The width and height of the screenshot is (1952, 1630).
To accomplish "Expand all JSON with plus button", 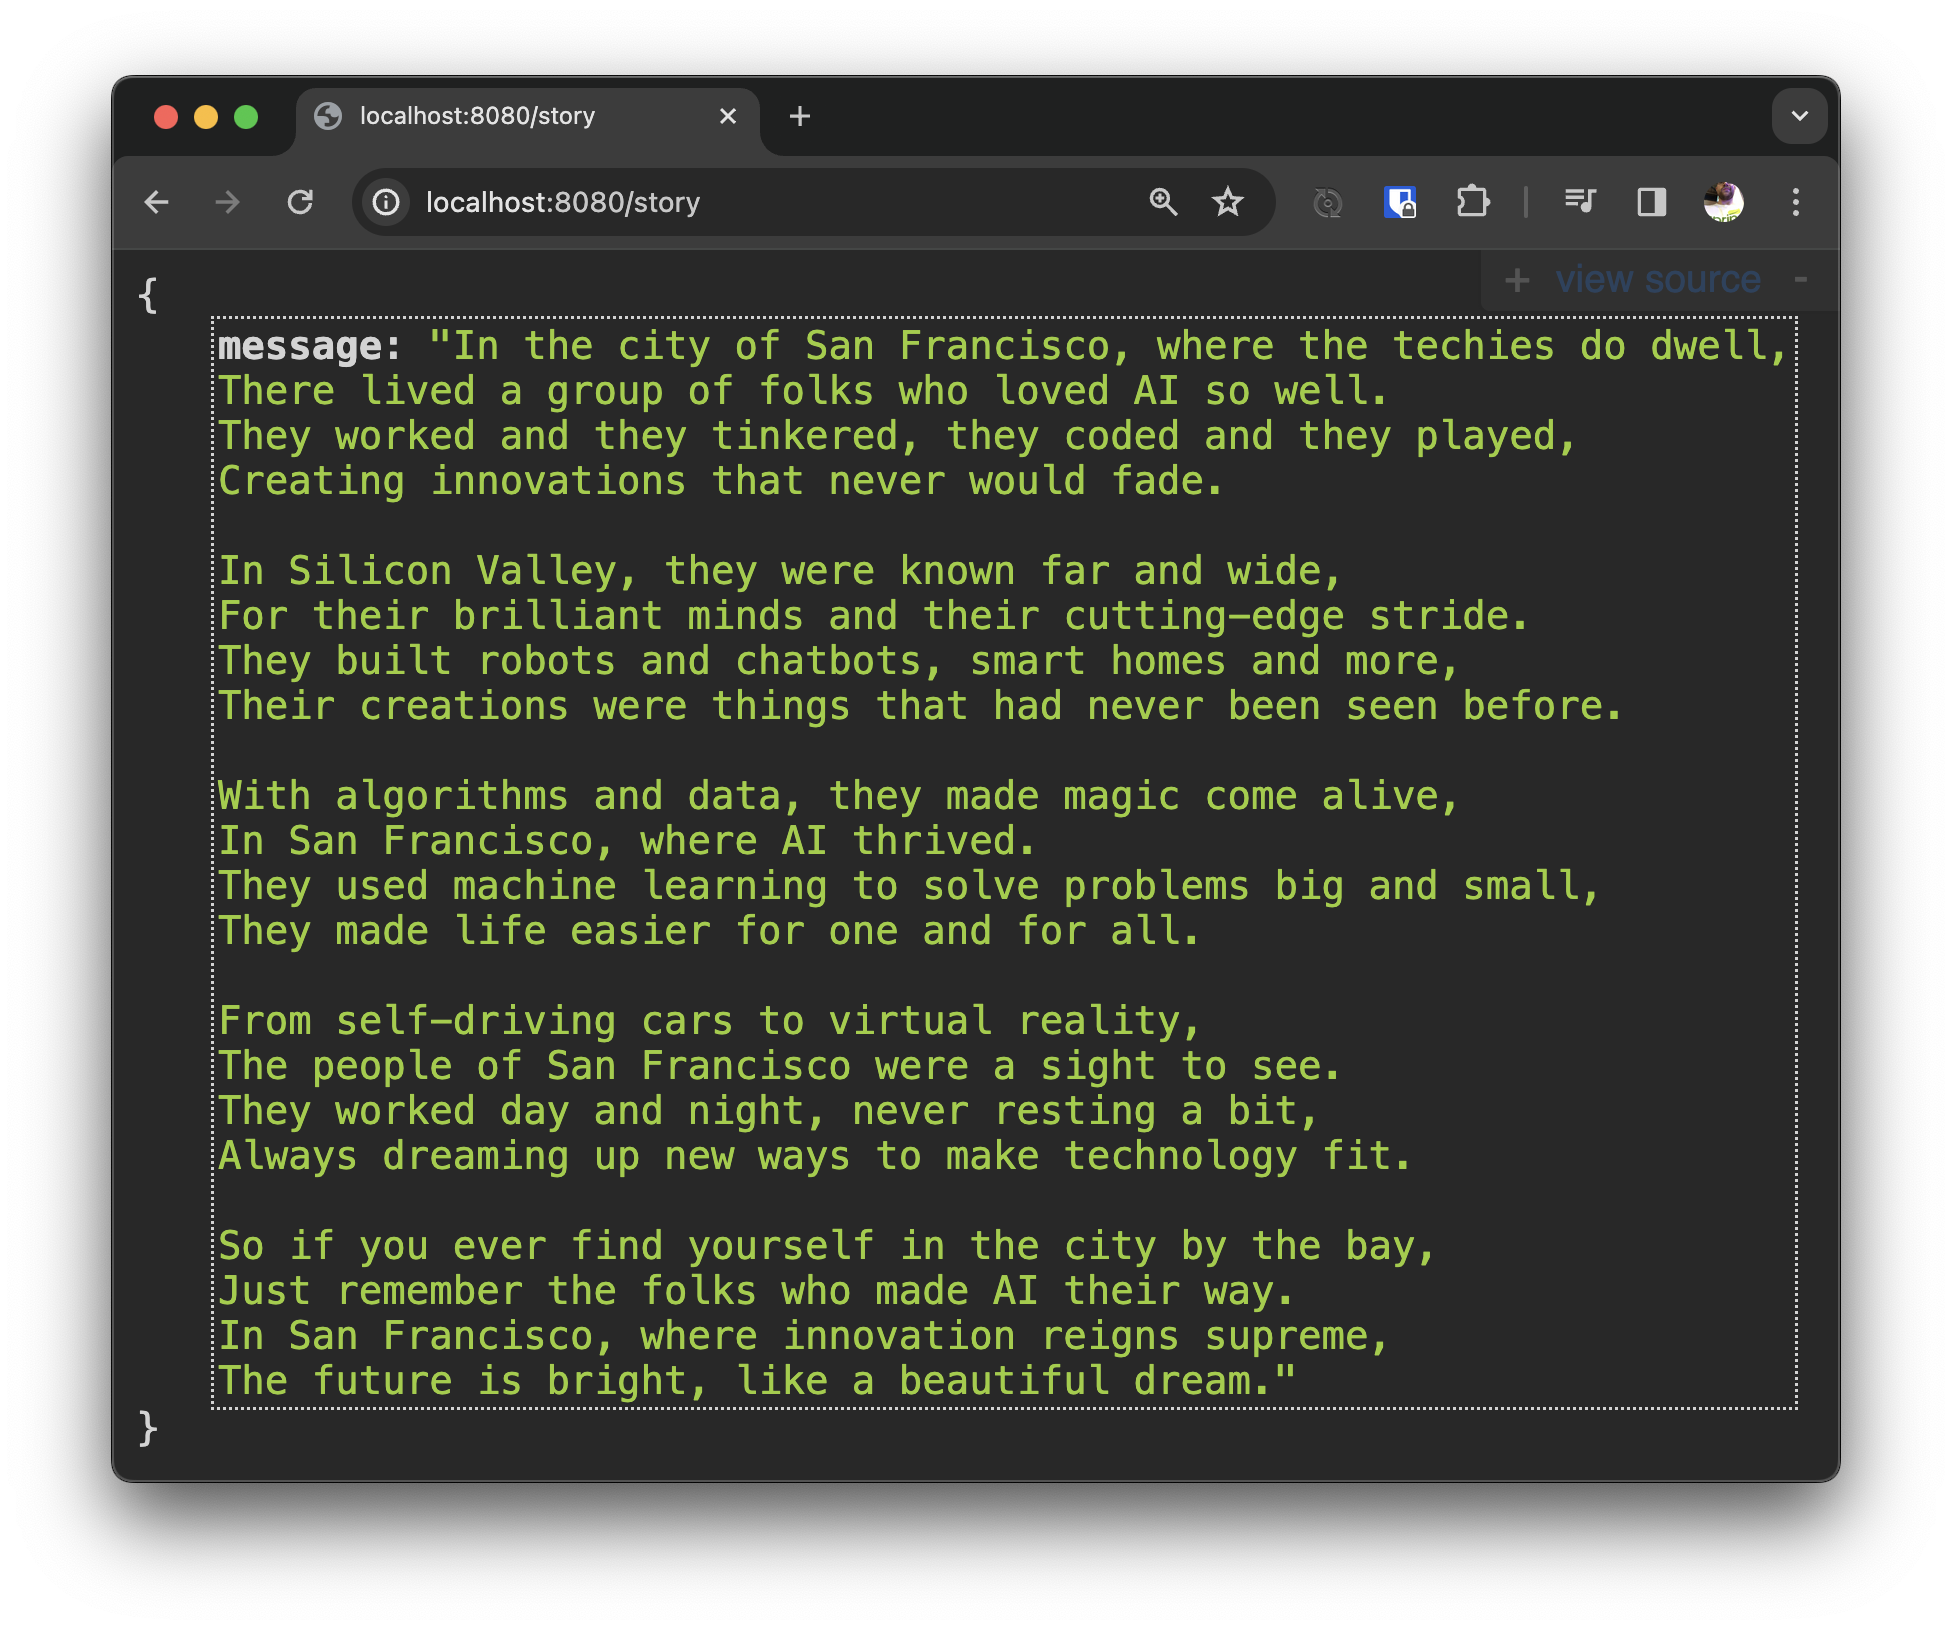I will tap(1517, 280).
